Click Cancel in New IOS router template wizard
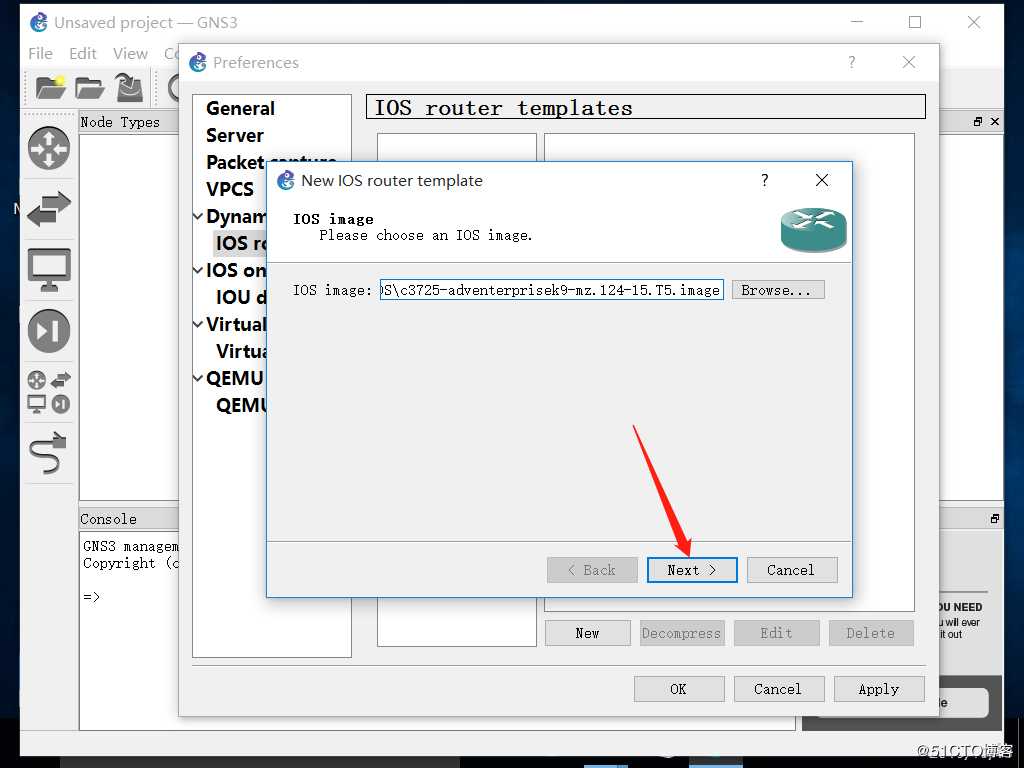This screenshot has height=768, width=1024. click(x=792, y=570)
